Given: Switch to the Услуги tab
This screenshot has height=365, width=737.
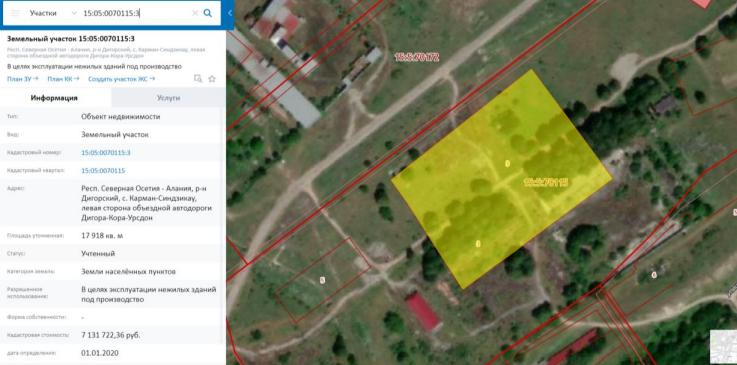Looking at the screenshot, I should click(168, 98).
